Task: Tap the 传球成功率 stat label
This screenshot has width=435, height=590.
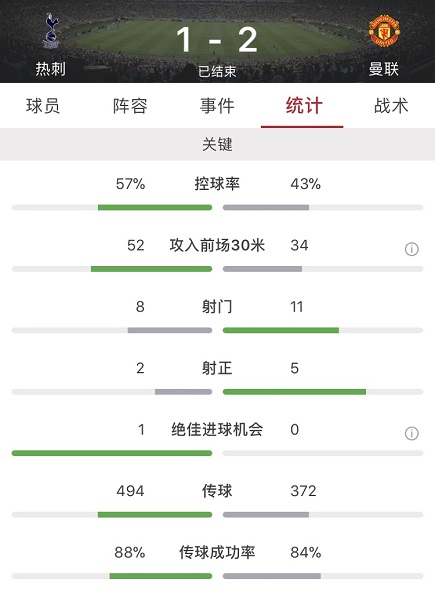Action: [x=217, y=552]
